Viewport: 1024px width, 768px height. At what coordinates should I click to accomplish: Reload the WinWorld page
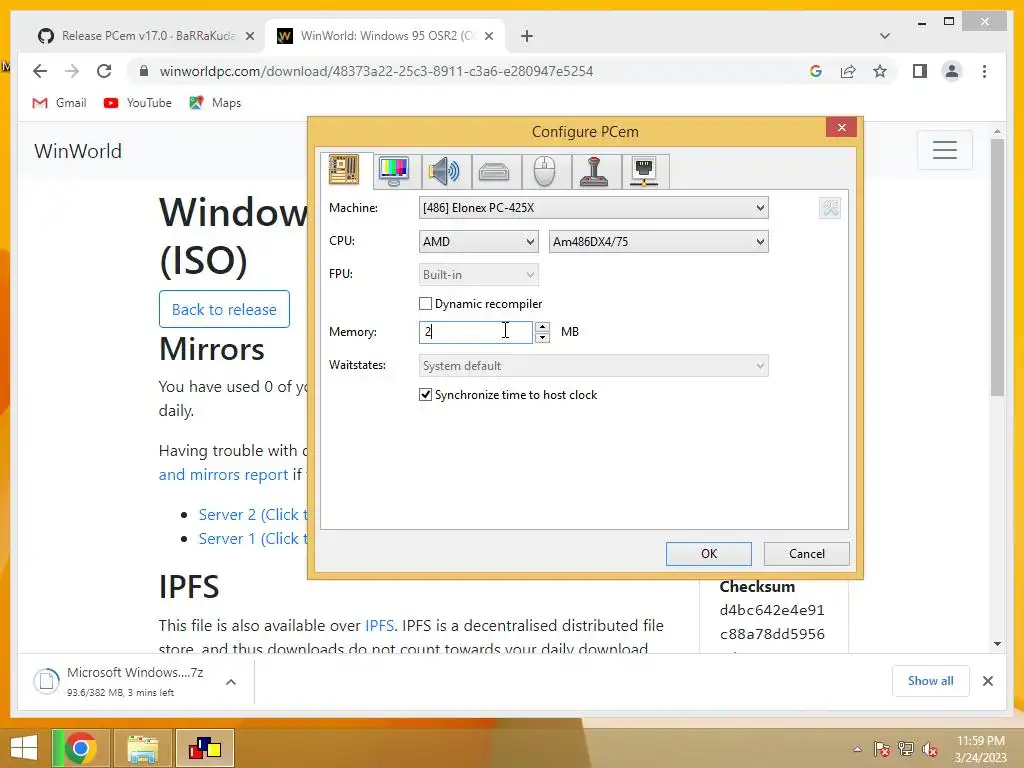[104, 71]
